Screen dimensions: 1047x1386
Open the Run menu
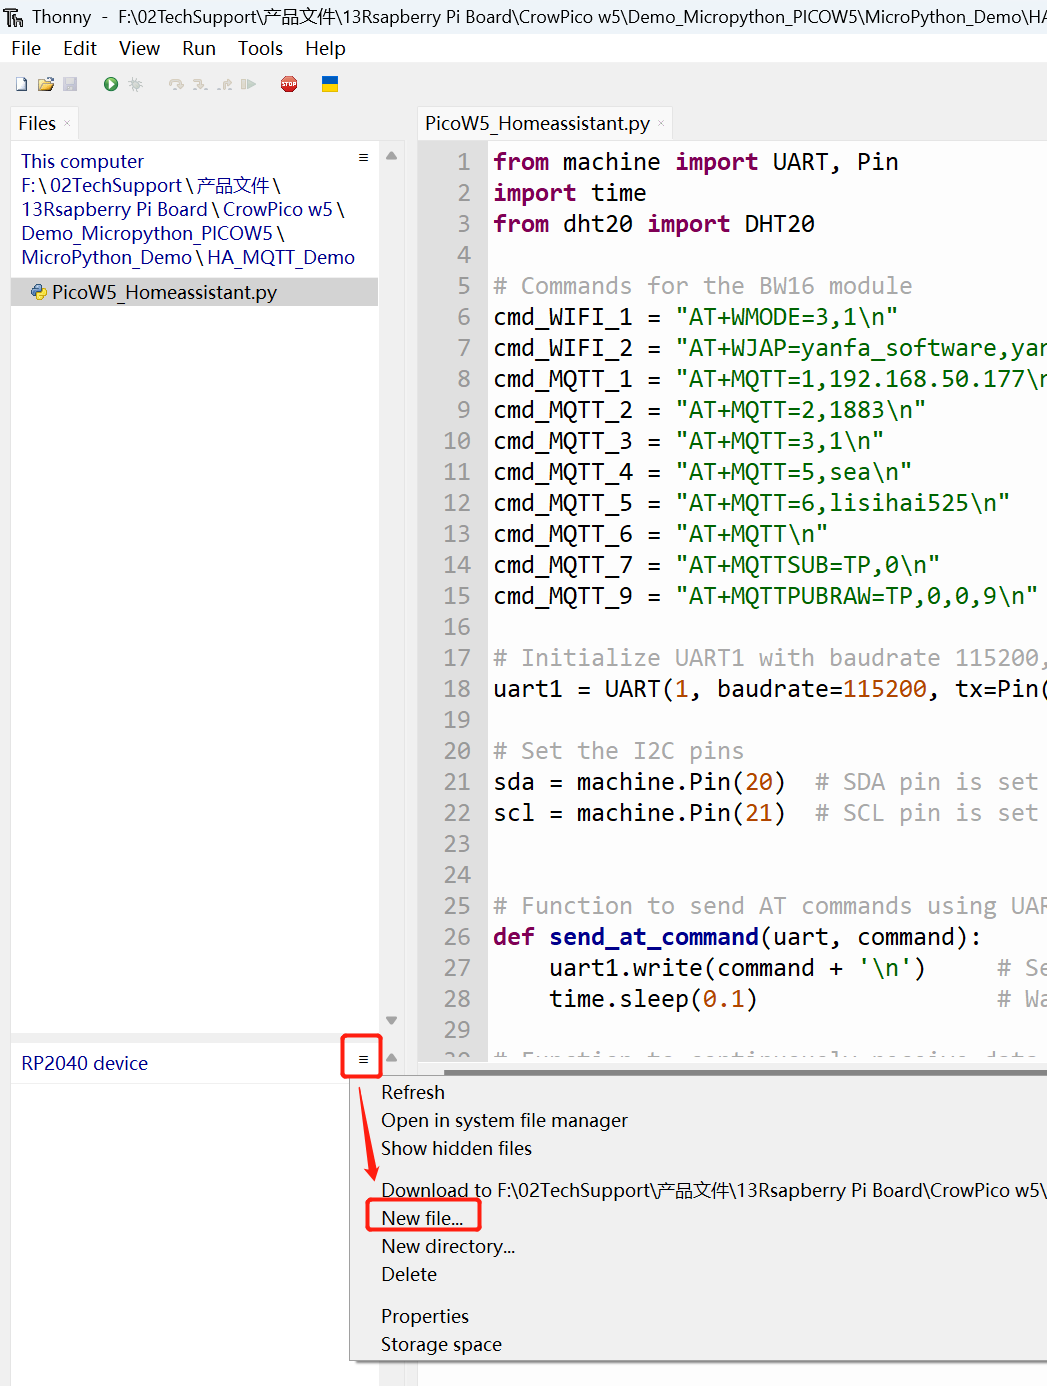coord(199,48)
